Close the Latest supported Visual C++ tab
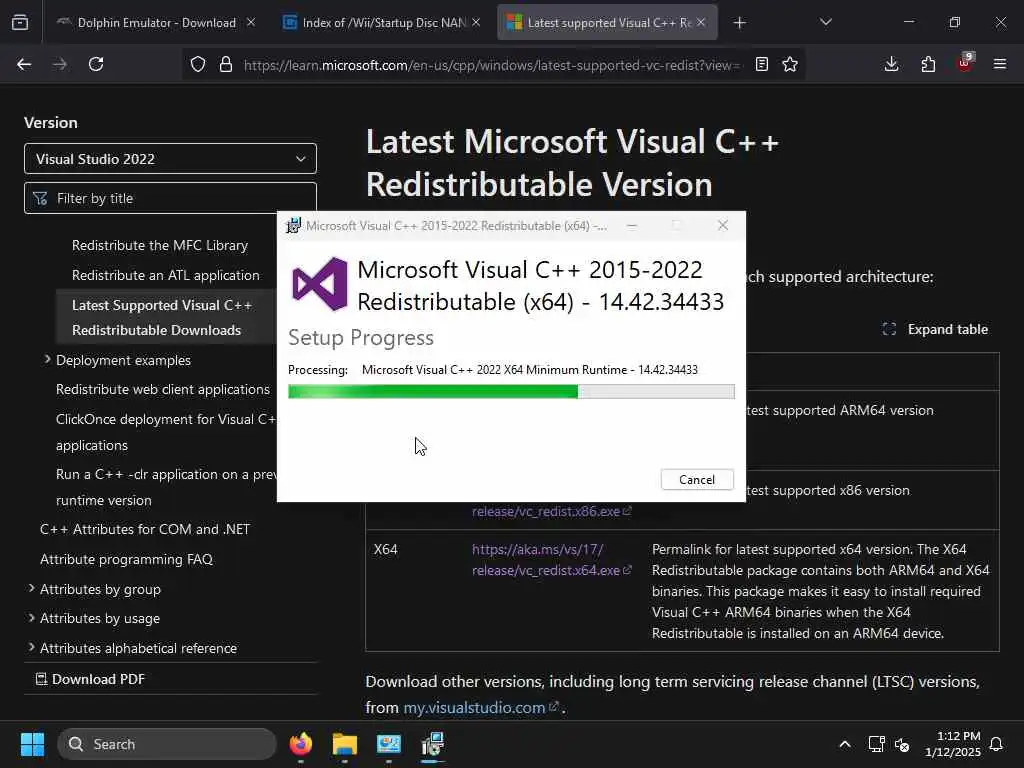The height and width of the screenshot is (768, 1024). pyautogui.click(x=701, y=22)
